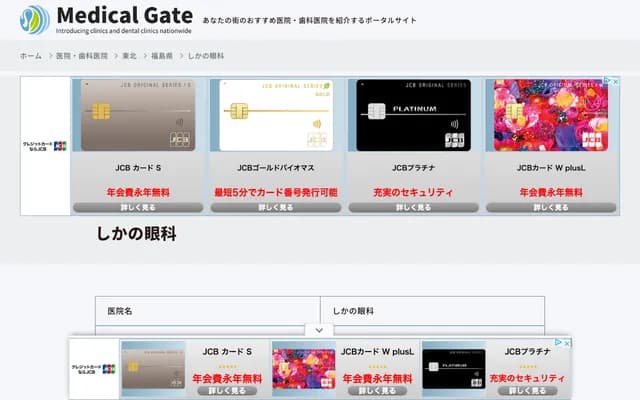Click JCB カード S card image in top banner

[x=138, y=115]
